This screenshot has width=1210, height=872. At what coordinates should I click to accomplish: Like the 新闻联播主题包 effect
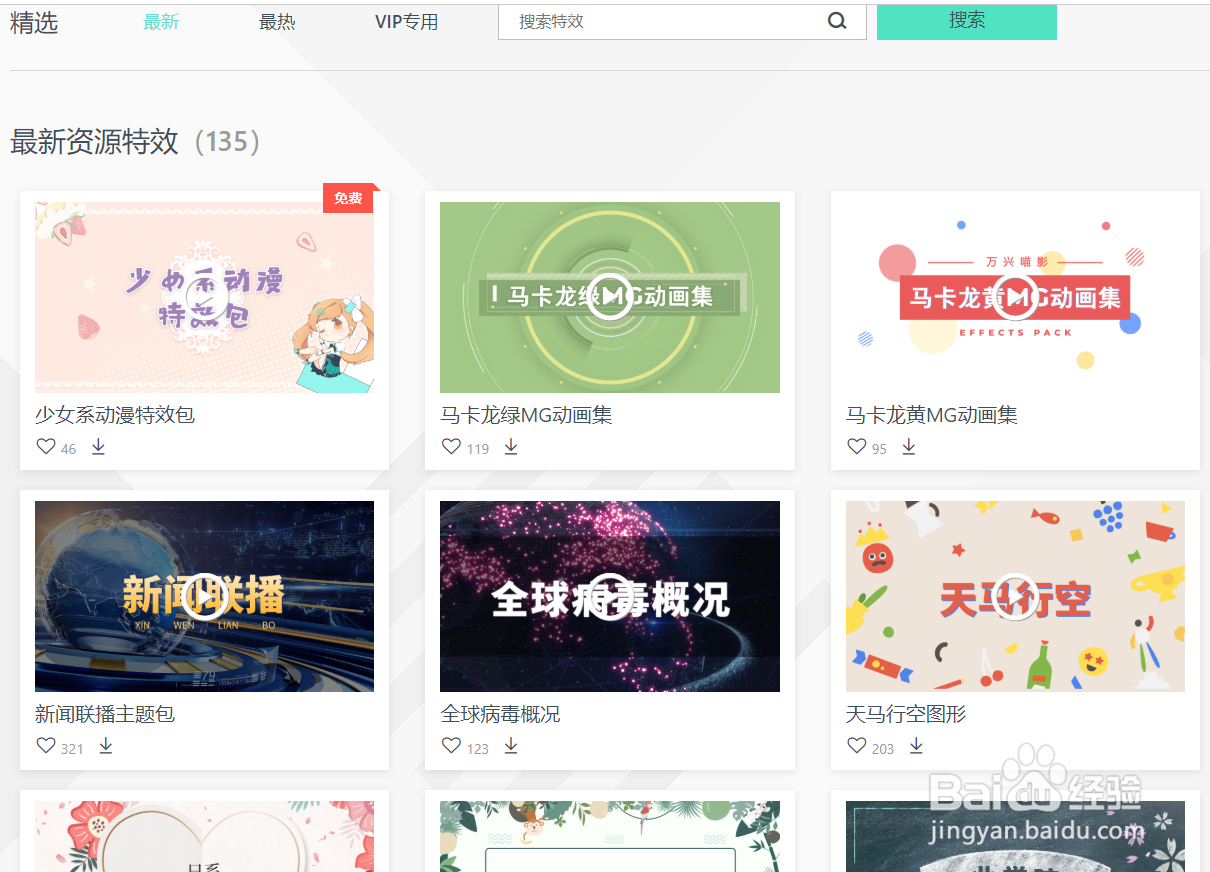tap(46, 746)
